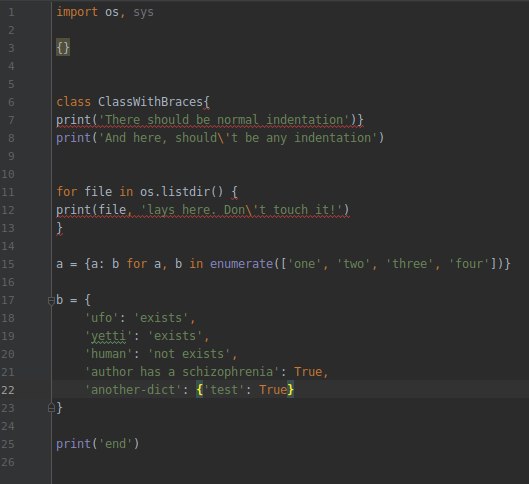This screenshot has height=484, width=529.
Task: Click line number 22 in the gutter
Action: 8,390
